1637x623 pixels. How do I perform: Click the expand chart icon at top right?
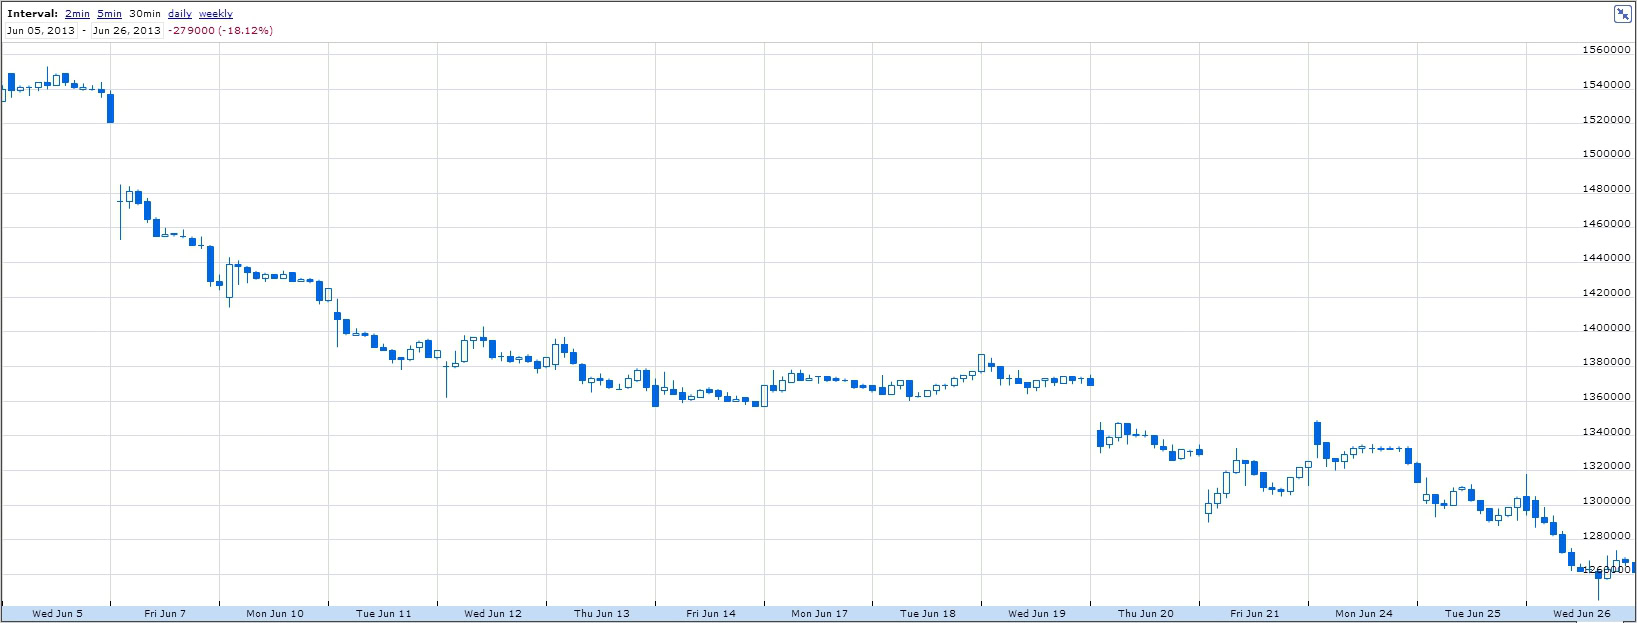pos(1623,13)
